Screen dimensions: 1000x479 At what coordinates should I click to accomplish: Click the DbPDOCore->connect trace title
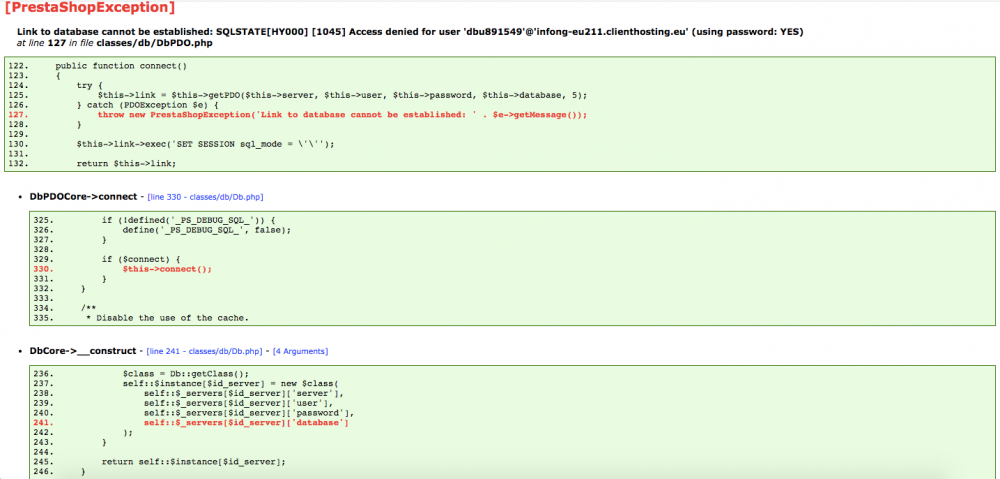[83, 197]
